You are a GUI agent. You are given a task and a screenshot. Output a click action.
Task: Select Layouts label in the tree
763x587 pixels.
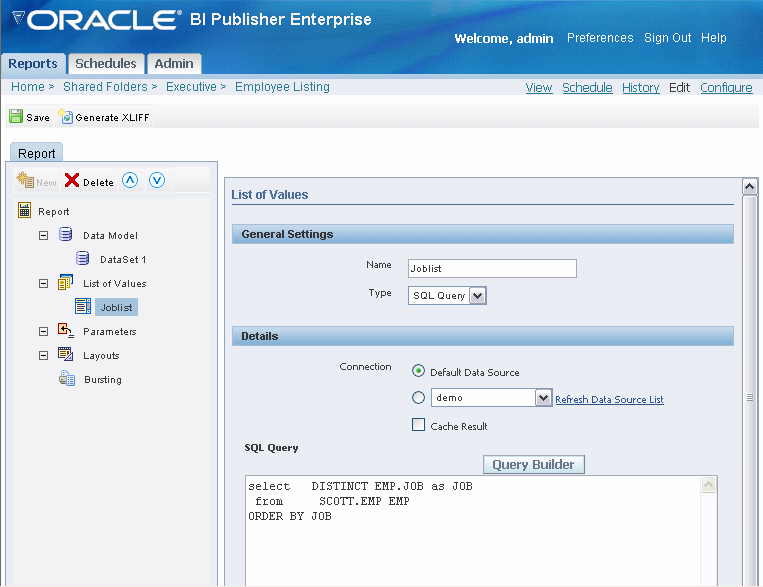[x=101, y=356]
